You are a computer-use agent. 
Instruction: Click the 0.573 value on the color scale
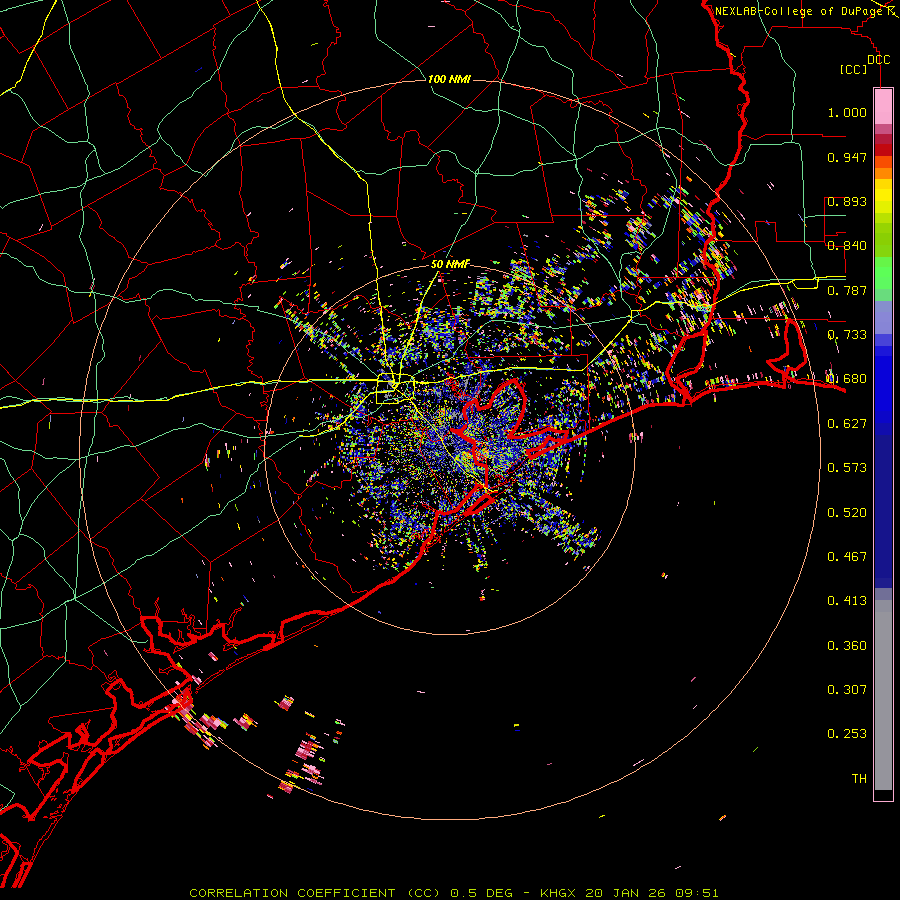[x=847, y=468]
